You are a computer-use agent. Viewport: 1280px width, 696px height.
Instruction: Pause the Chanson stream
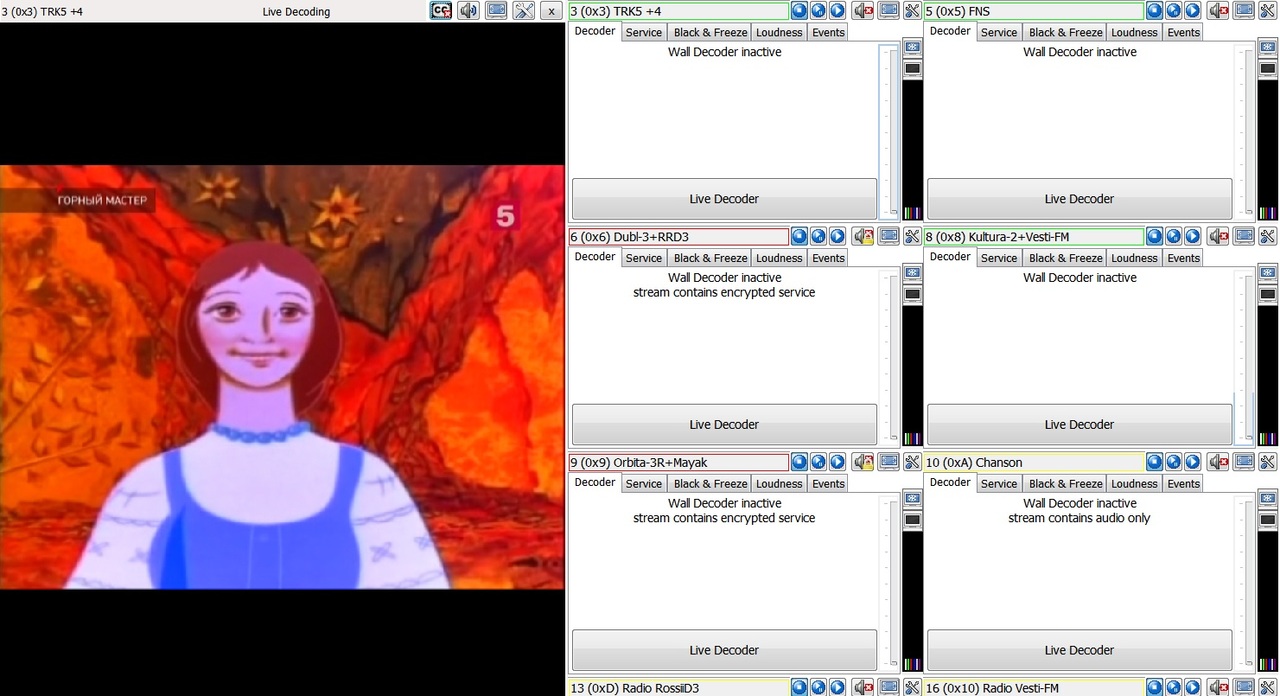(x=1174, y=462)
